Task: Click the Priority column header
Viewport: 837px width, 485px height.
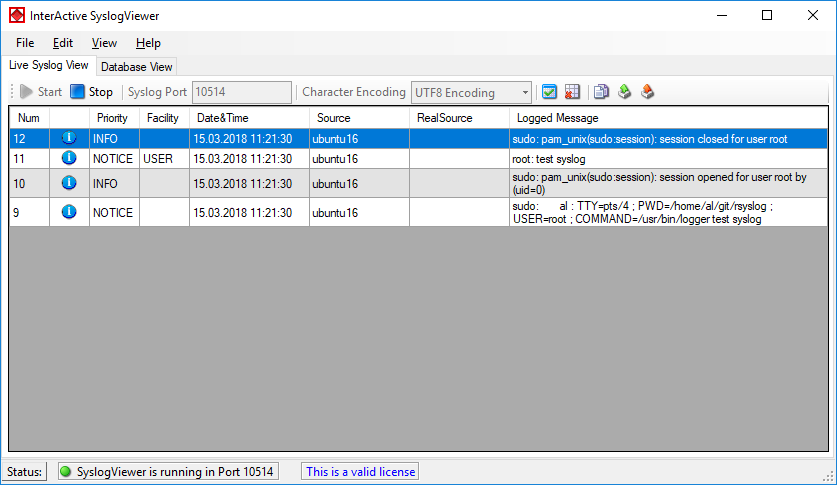Action: 112,118
